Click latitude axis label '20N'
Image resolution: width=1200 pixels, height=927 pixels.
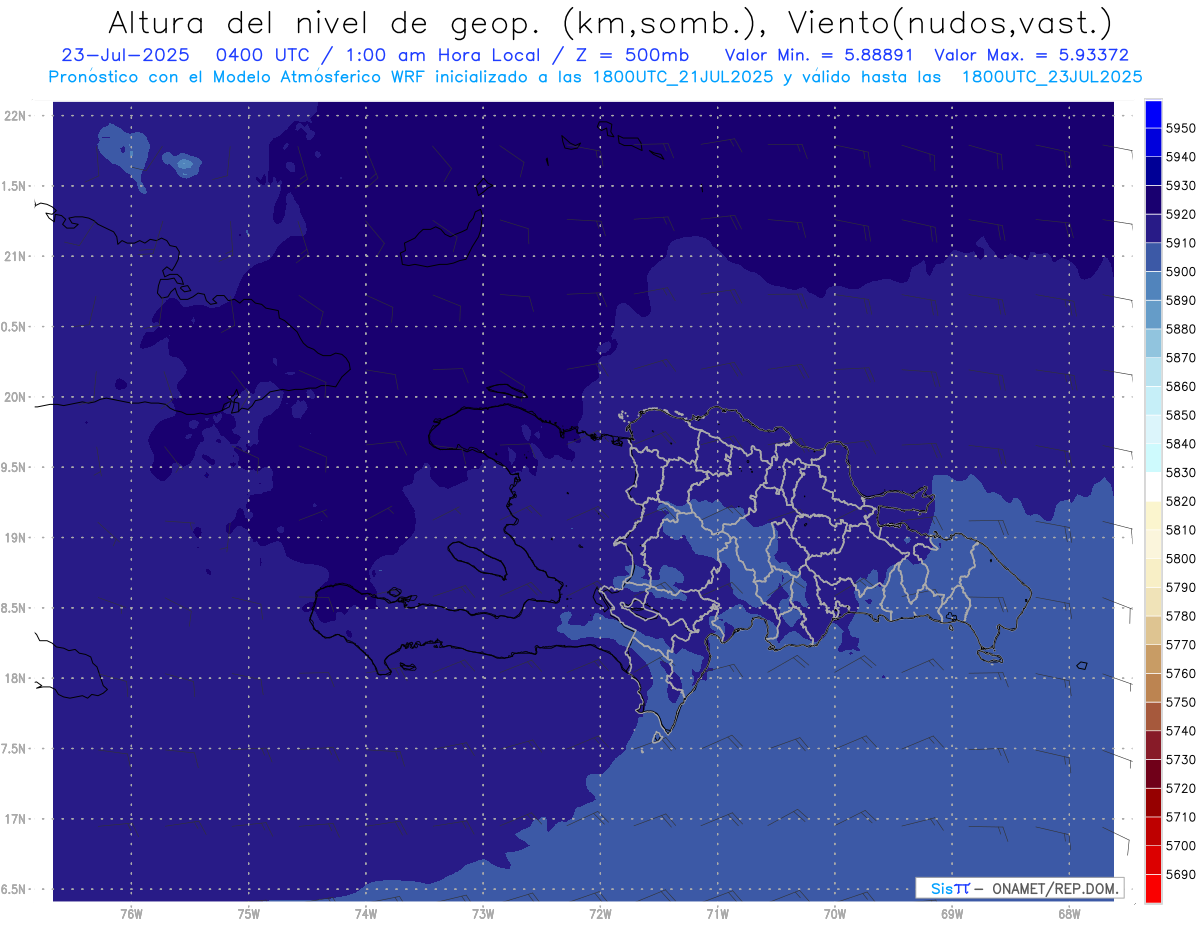pos(16,397)
